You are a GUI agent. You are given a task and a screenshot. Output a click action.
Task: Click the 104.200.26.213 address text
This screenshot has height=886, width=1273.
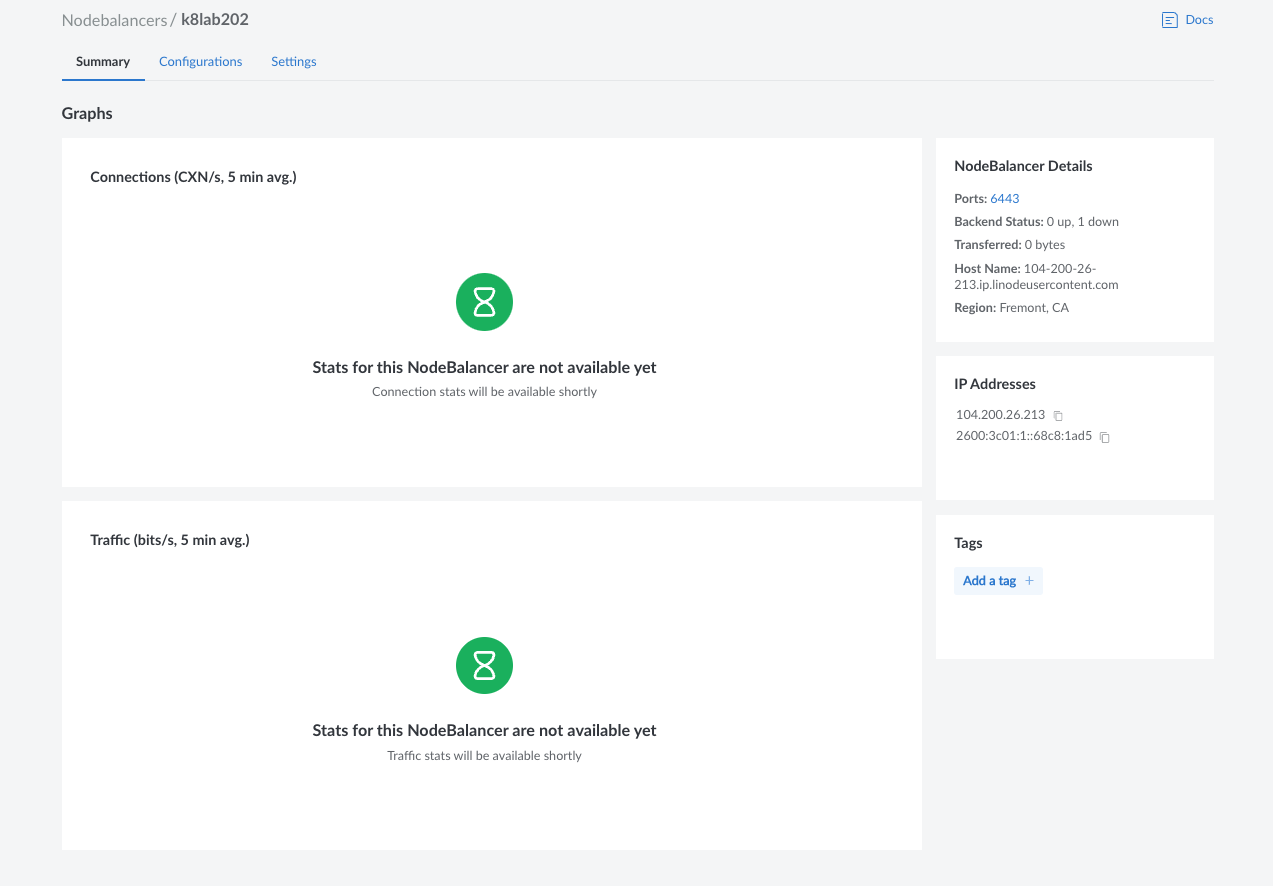click(1000, 415)
